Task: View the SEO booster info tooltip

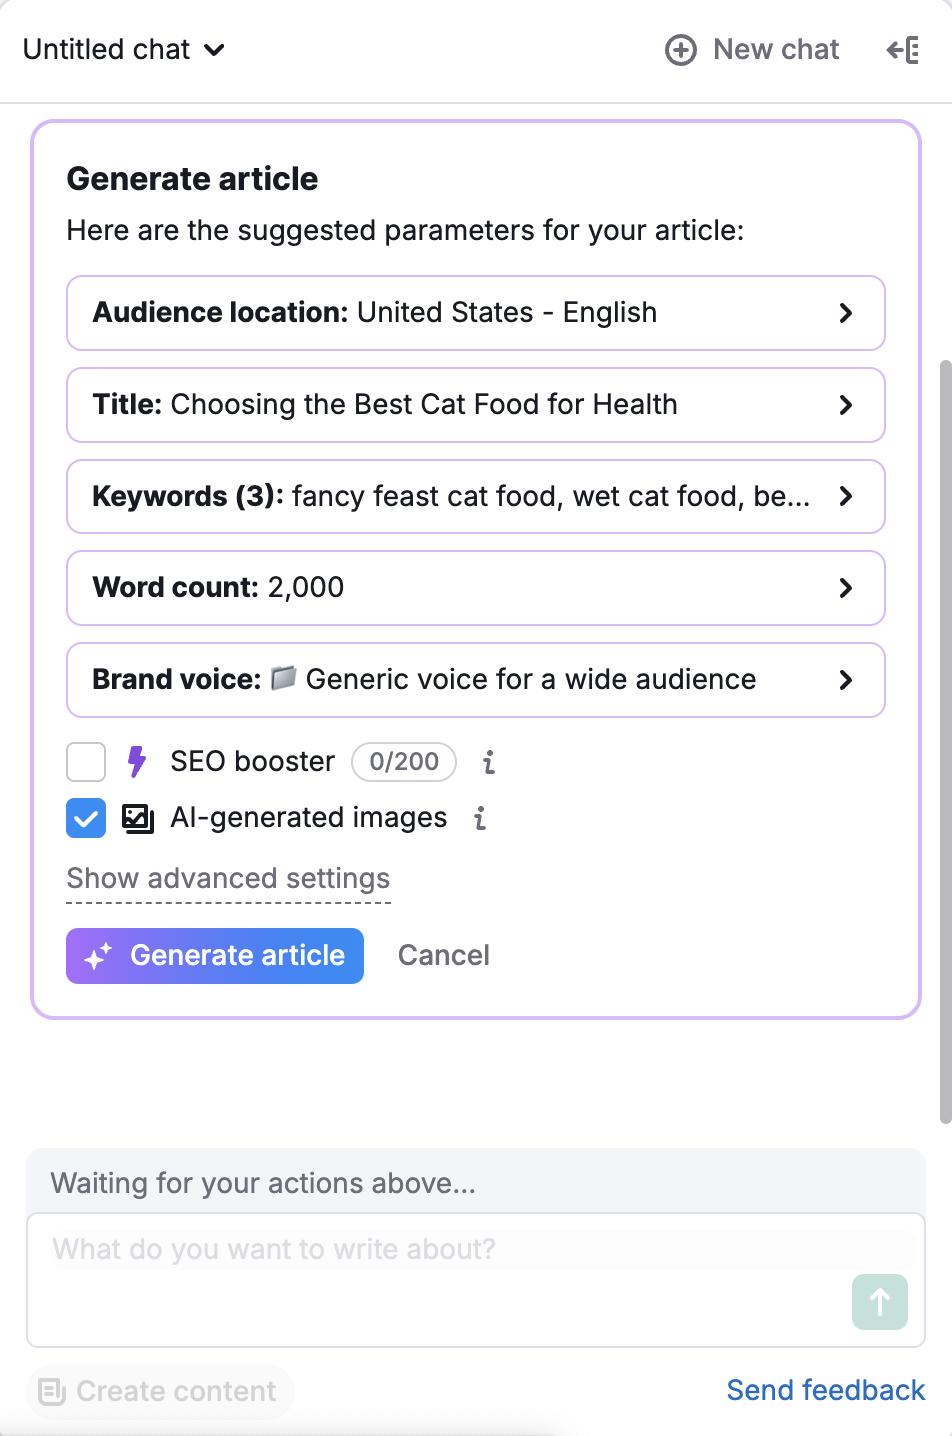Action: click(488, 761)
